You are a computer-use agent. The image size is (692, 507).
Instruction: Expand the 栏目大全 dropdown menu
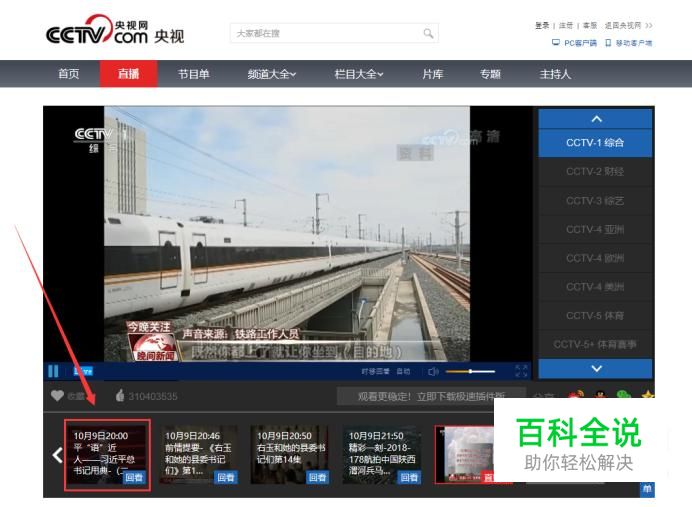click(x=359, y=74)
